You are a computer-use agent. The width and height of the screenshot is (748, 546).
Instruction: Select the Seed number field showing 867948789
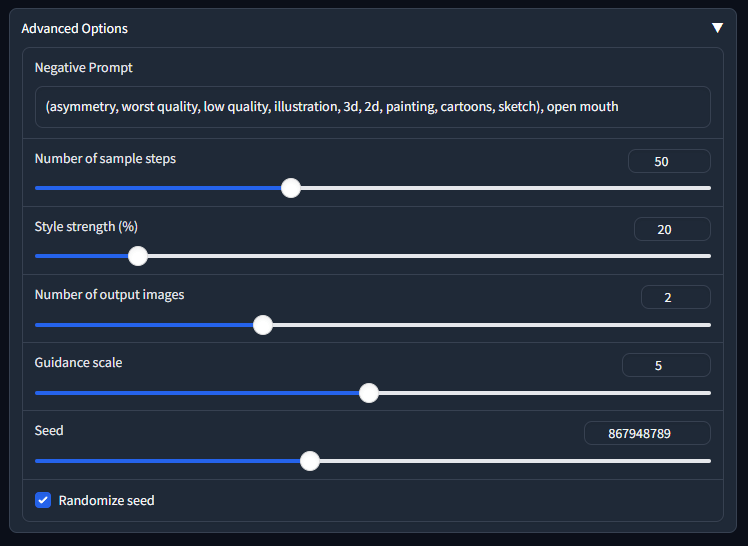tap(647, 433)
